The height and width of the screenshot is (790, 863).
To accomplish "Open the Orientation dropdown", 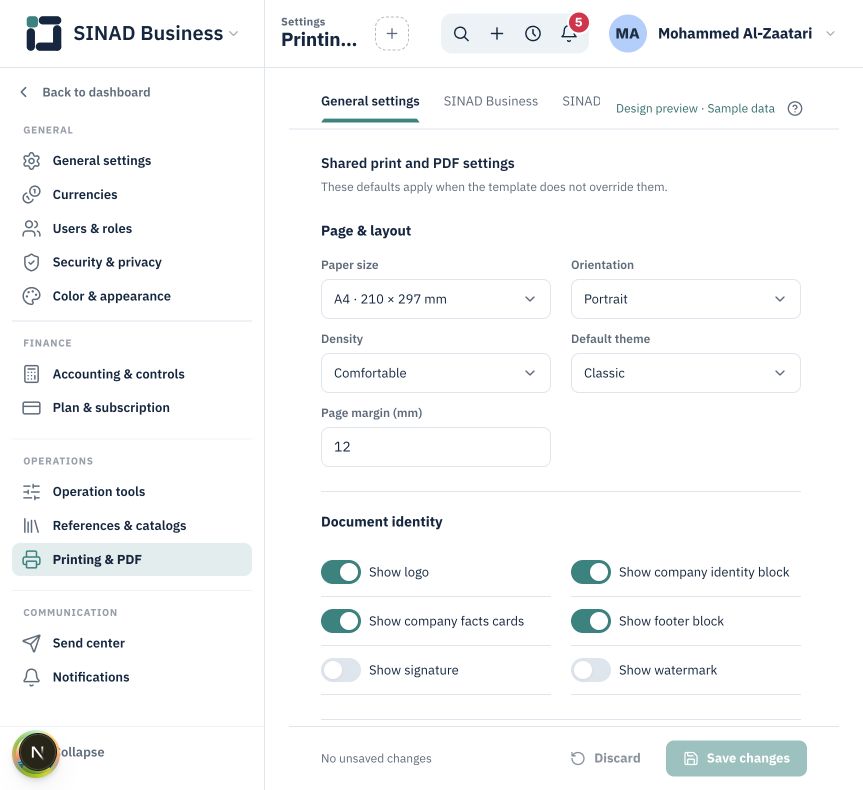I will point(685,299).
